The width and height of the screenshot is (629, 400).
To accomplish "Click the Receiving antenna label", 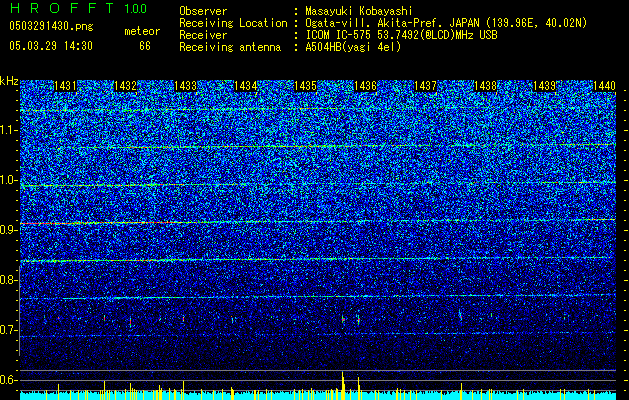I will [230, 47].
